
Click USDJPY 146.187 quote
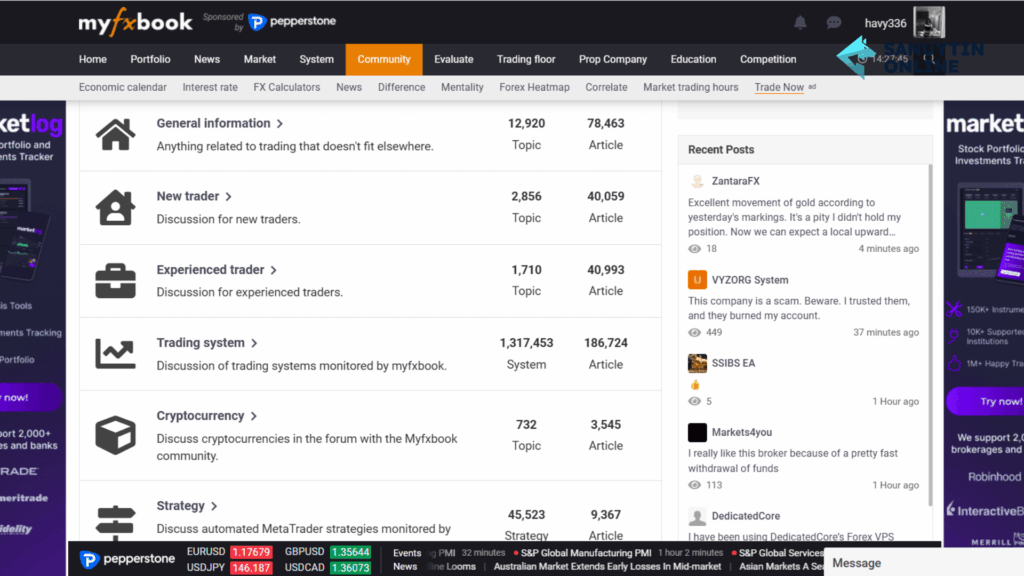click(x=229, y=568)
